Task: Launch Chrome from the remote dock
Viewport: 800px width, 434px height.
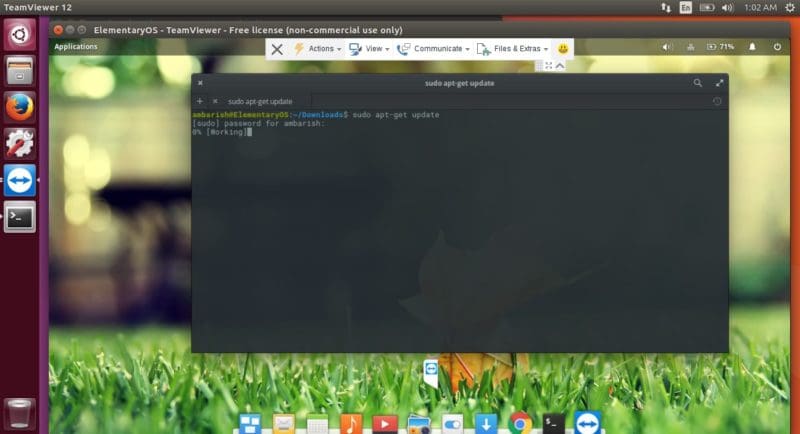Action: tap(520, 424)
